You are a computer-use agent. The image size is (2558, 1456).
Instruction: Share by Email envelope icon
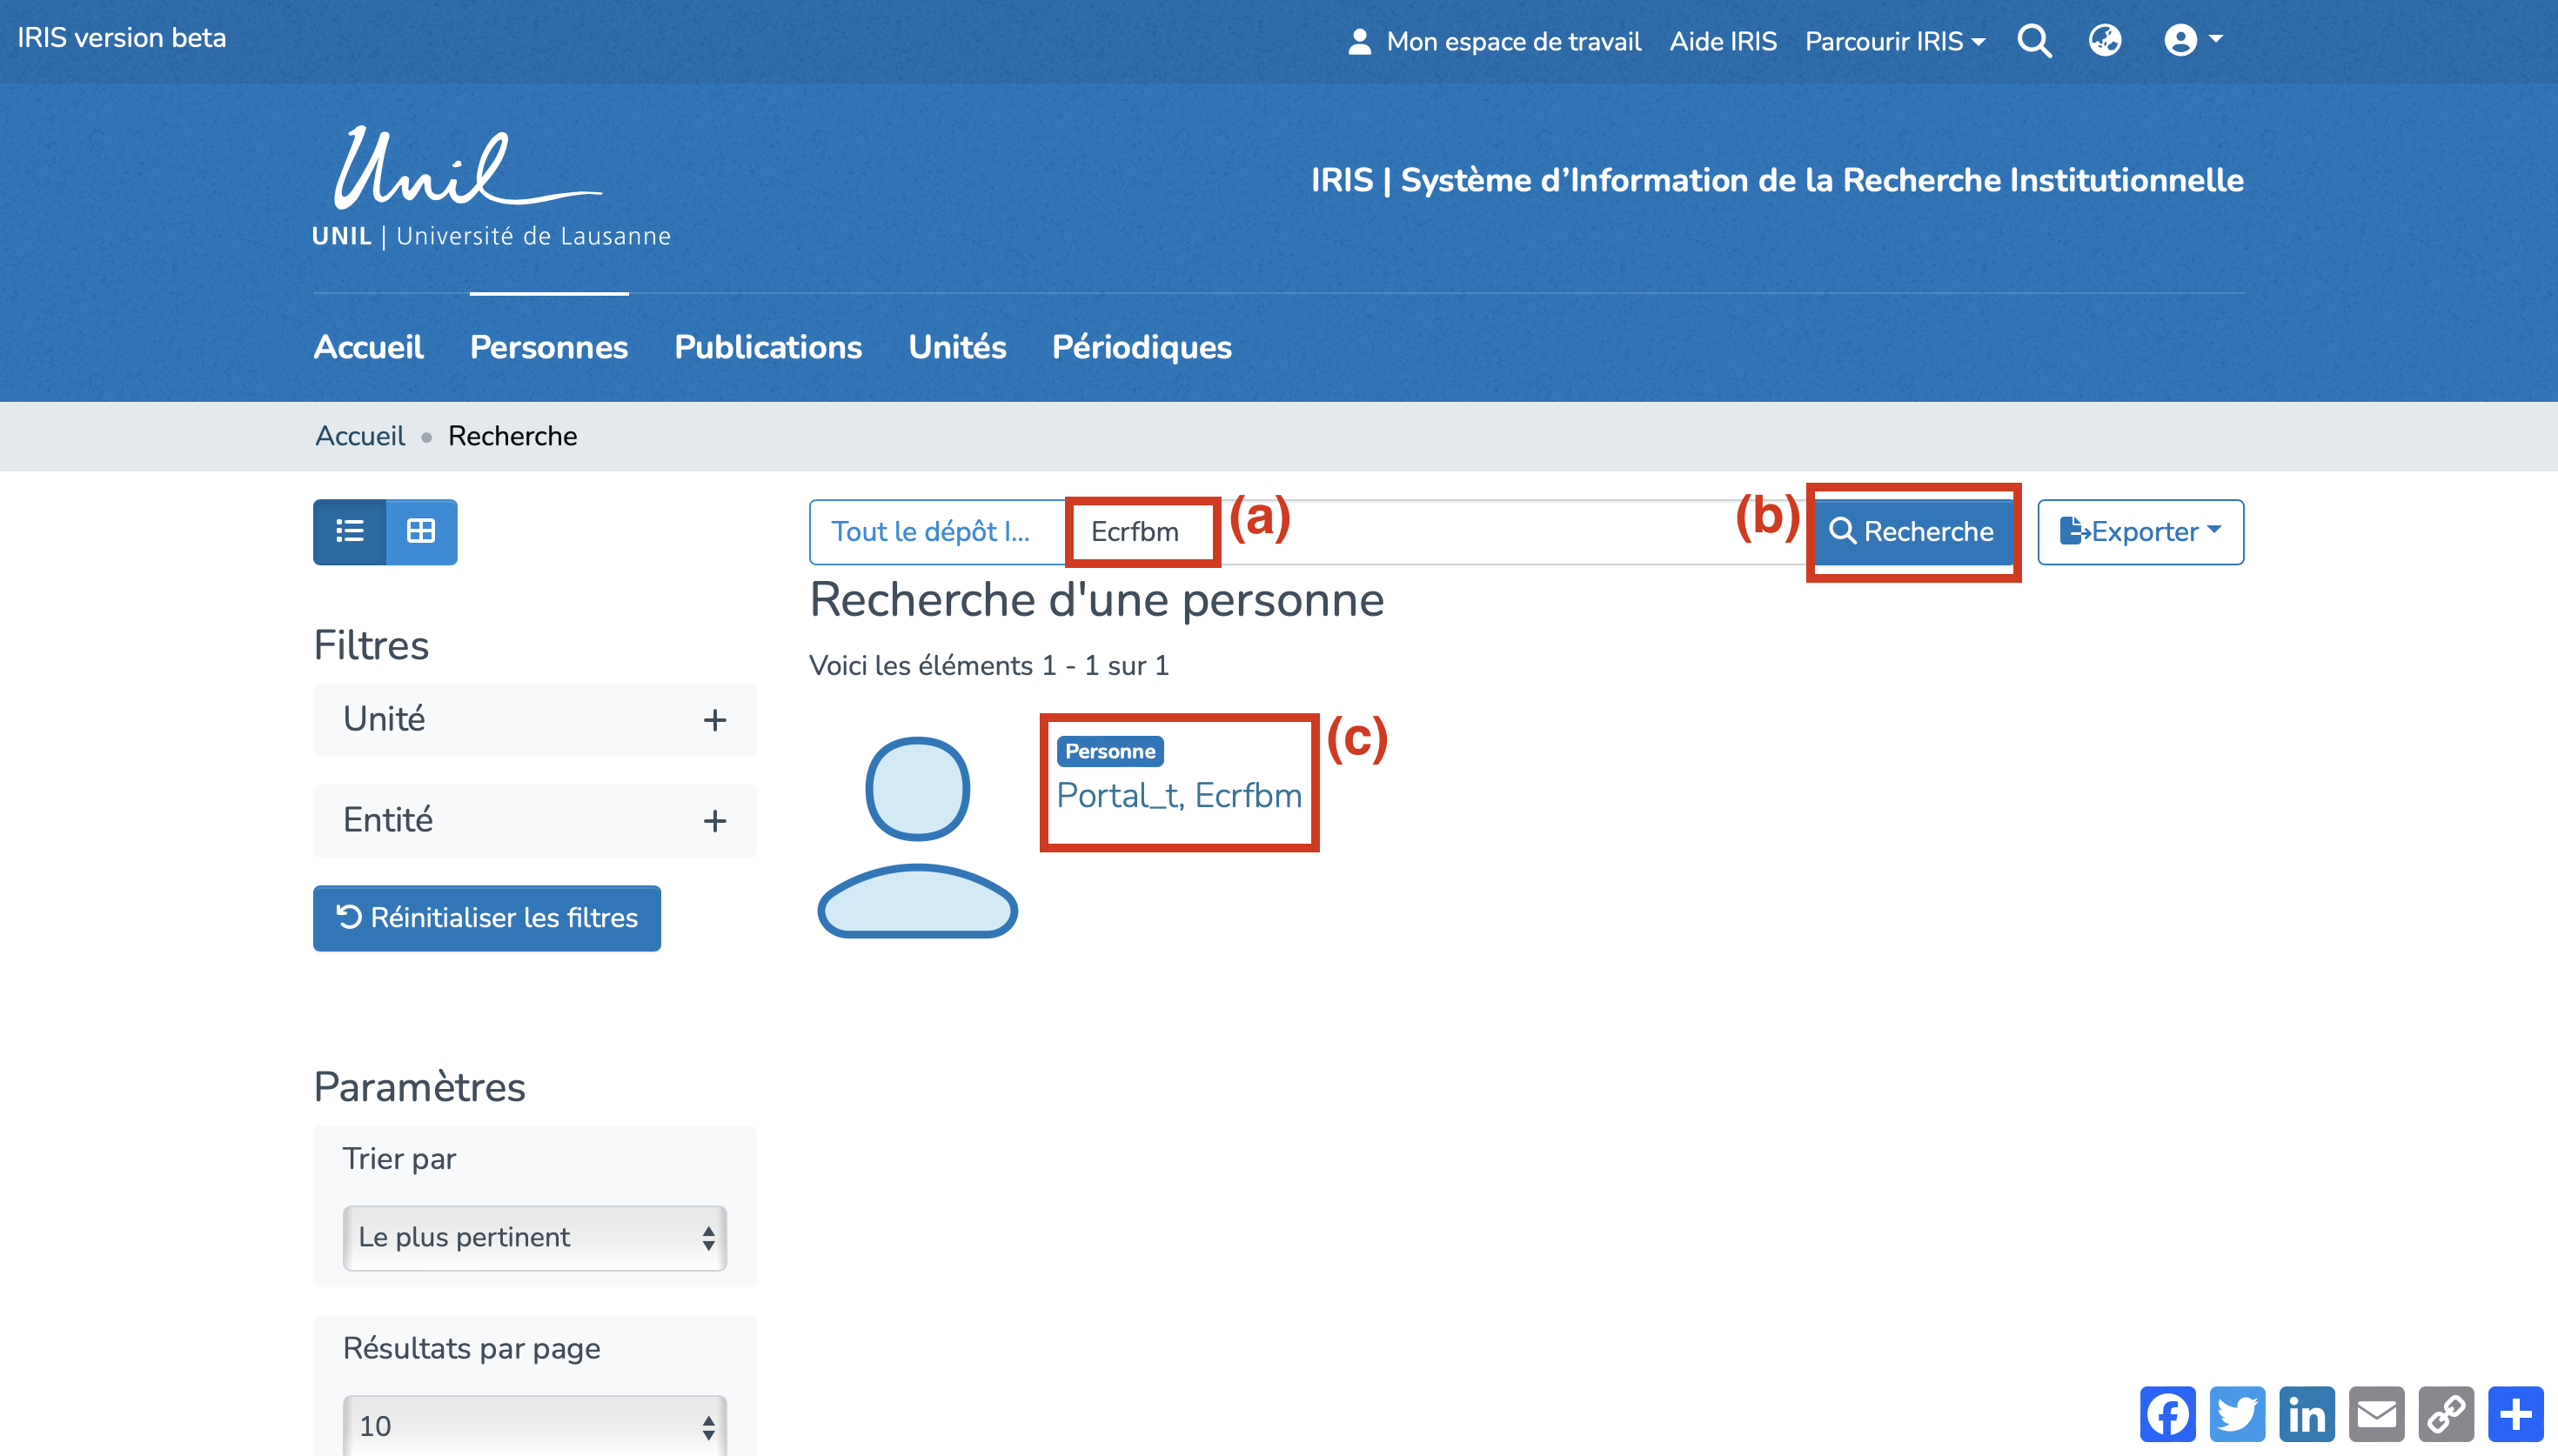click(x=2376, y=1414)
